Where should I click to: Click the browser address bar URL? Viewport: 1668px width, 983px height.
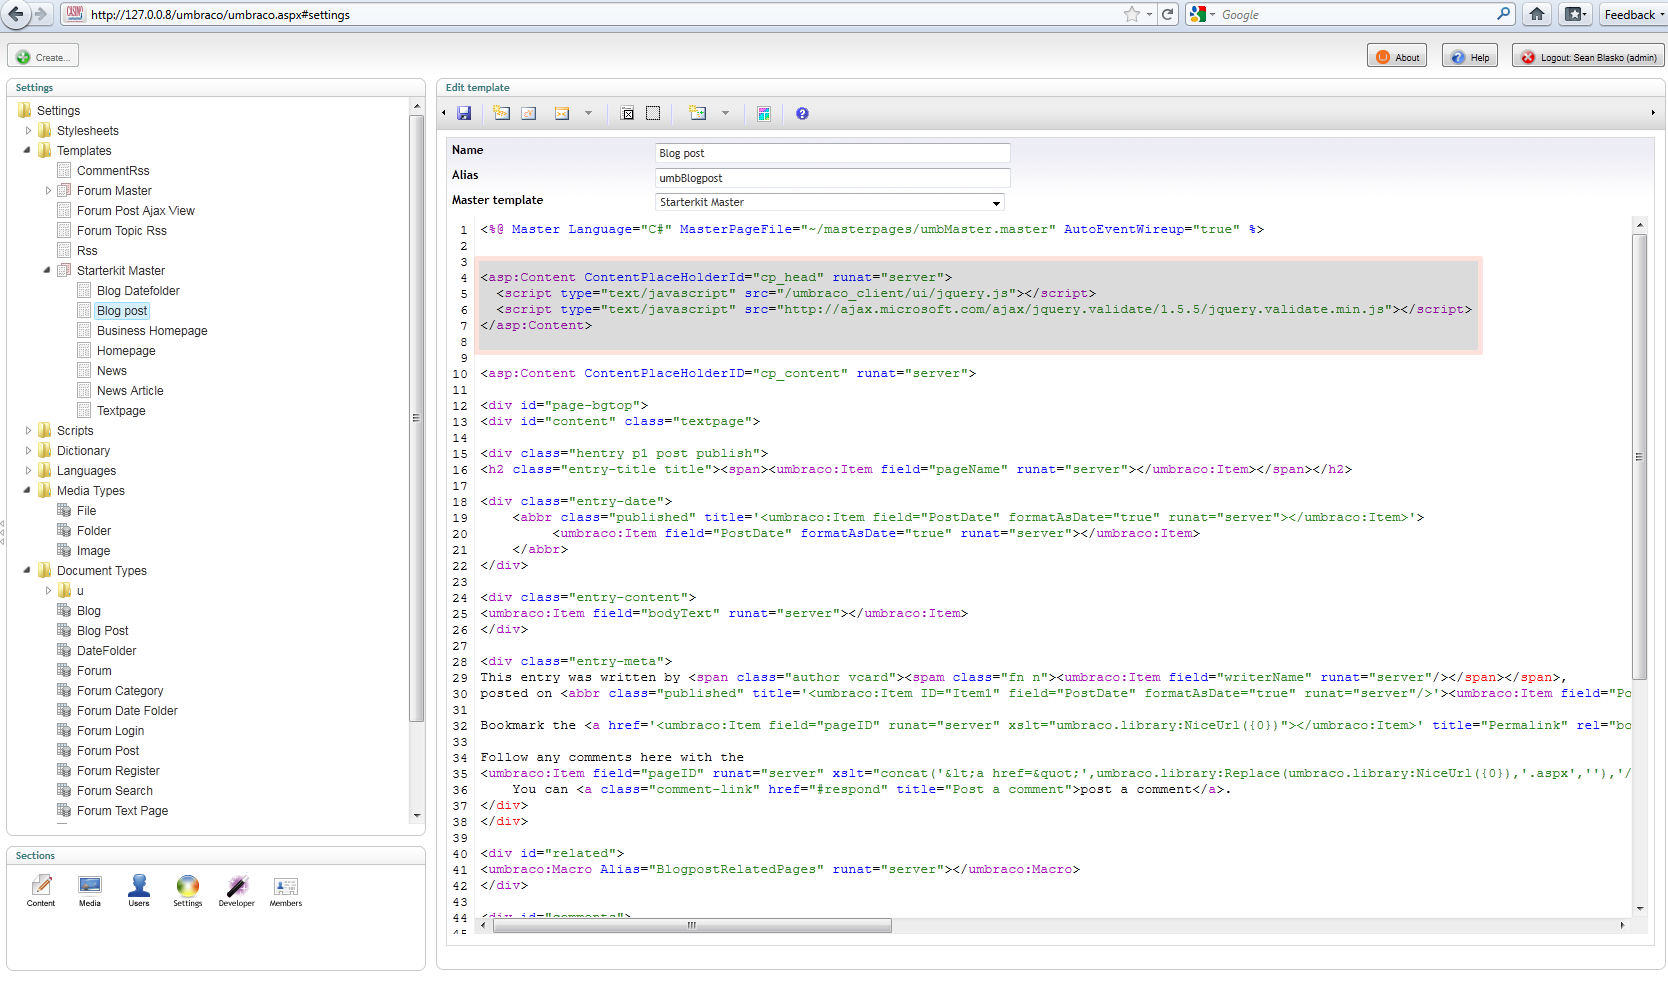point(220,15)
